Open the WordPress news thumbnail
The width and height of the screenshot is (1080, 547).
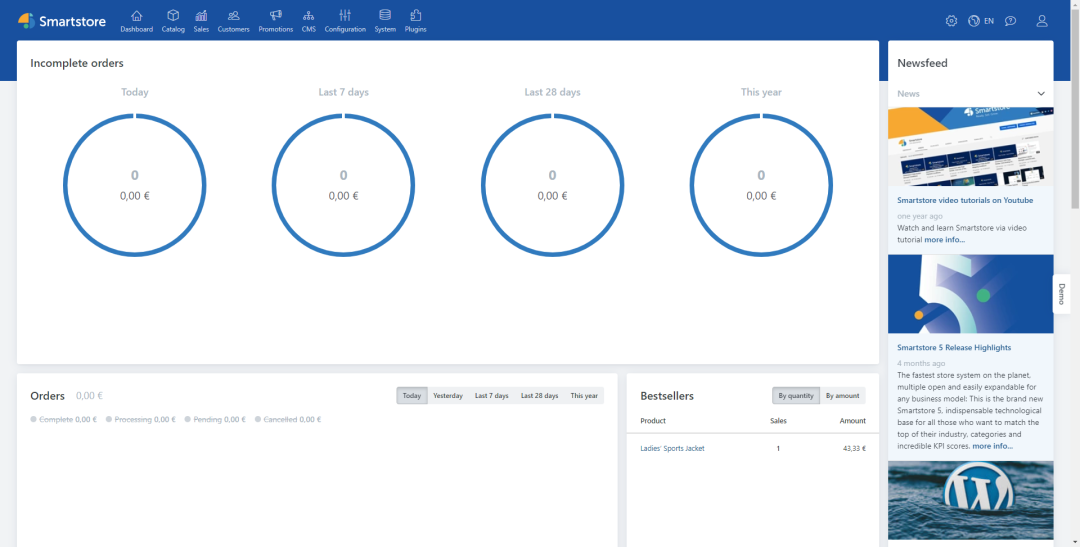[x=970, y=500]
